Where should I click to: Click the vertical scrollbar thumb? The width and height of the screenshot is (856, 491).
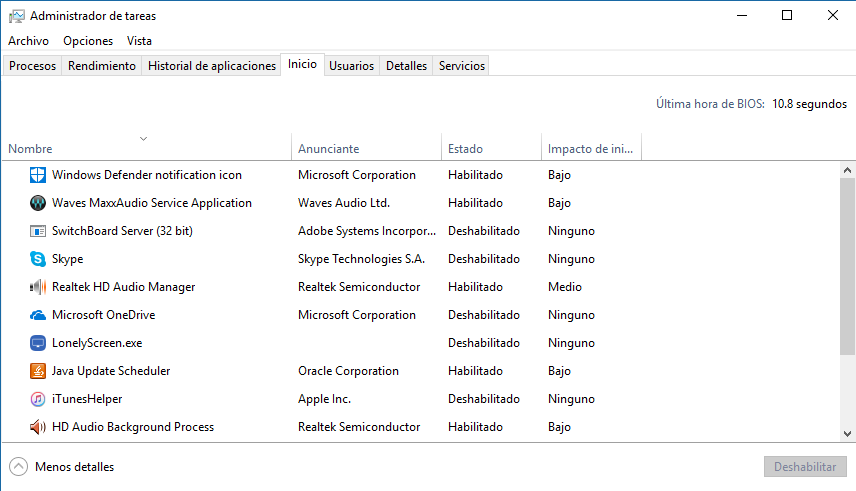tap(847, 266)
